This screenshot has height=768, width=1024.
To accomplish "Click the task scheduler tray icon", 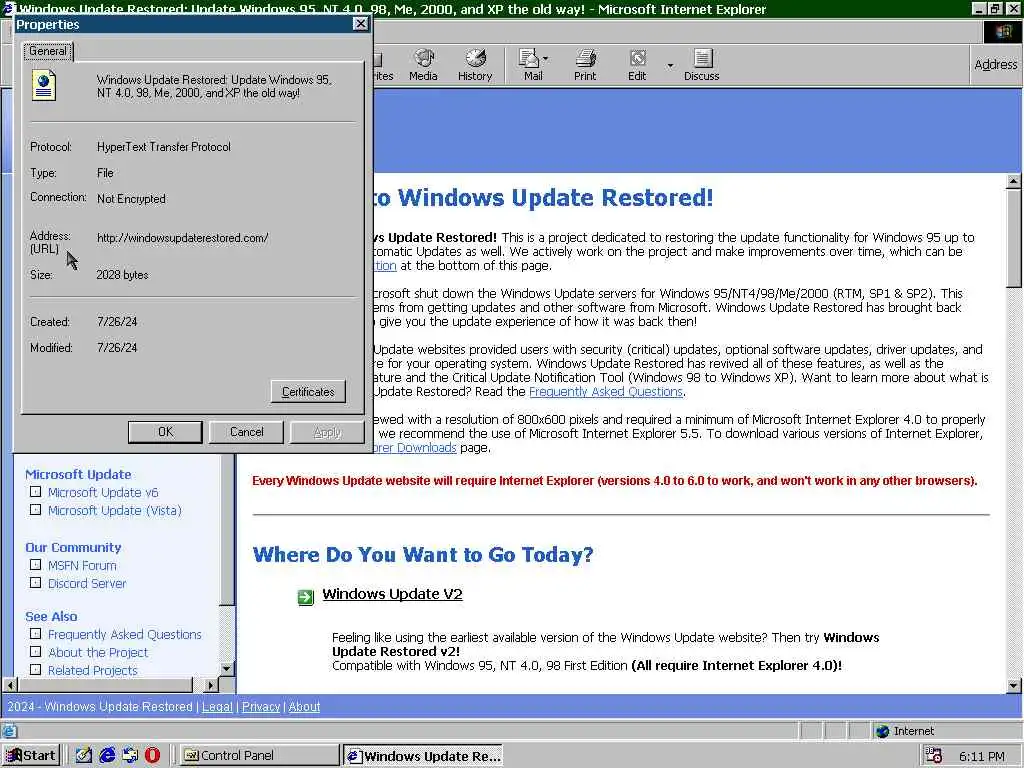I will tap(934, 756).
